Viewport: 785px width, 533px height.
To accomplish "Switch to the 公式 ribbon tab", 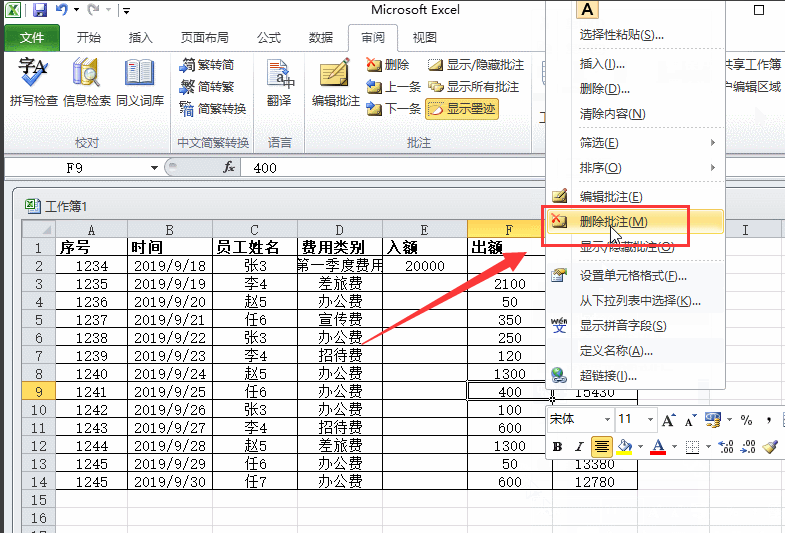I will [269, 38].
